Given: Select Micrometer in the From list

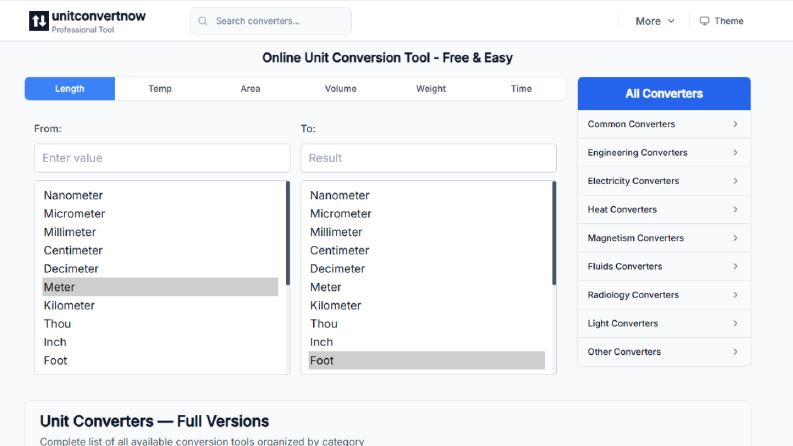Looking at the screenshot, I should (160, 213).
